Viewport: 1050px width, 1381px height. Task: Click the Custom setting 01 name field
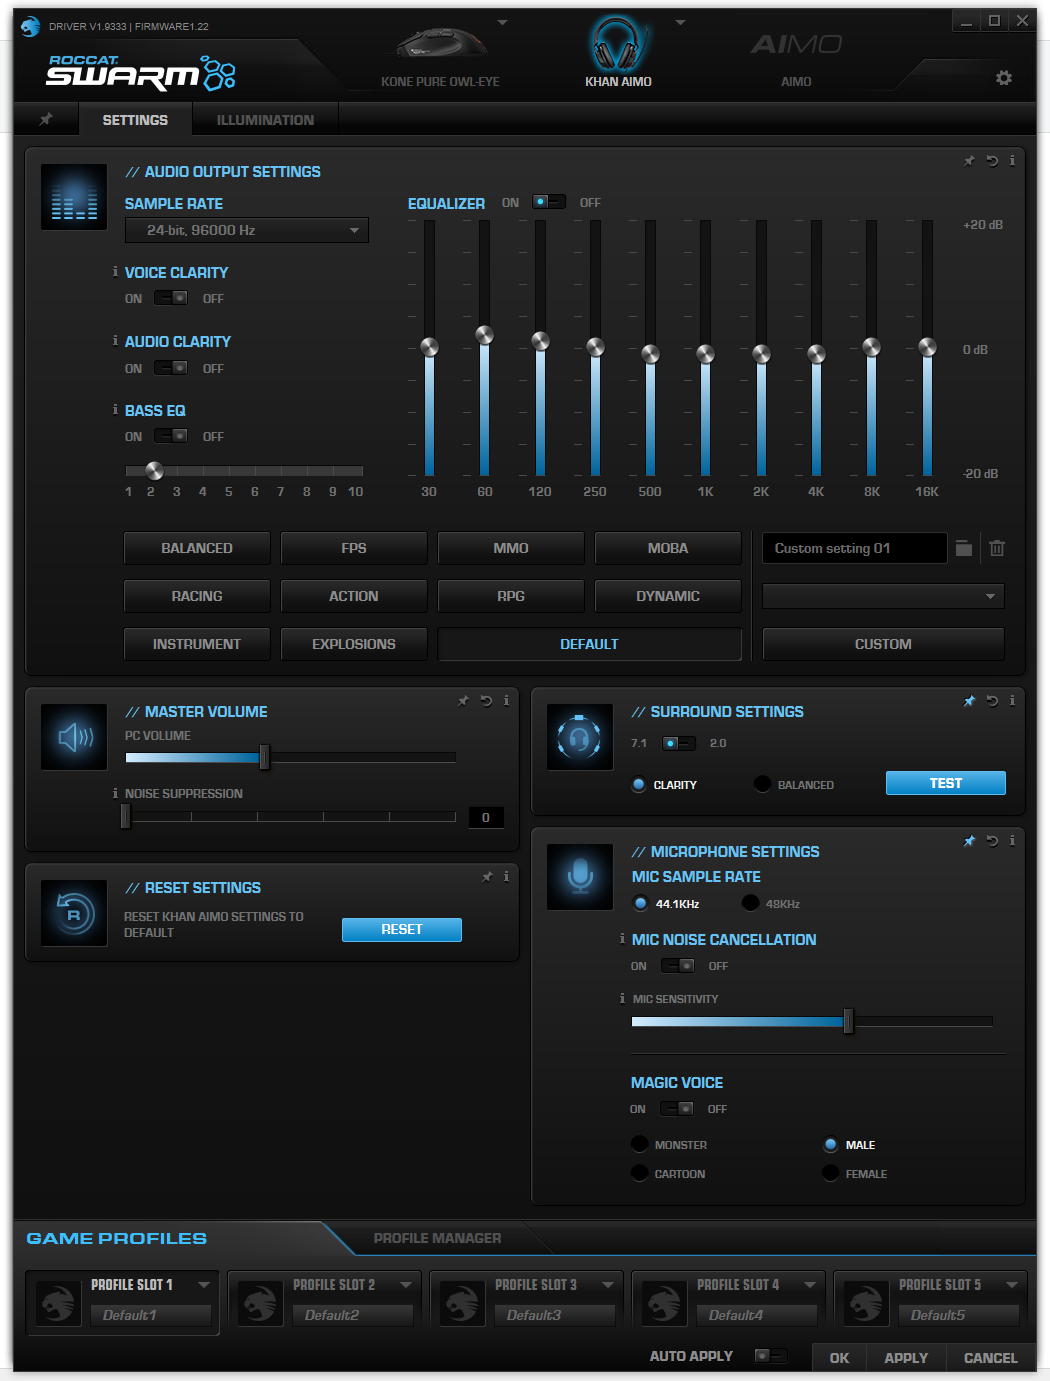coord(855,548)
